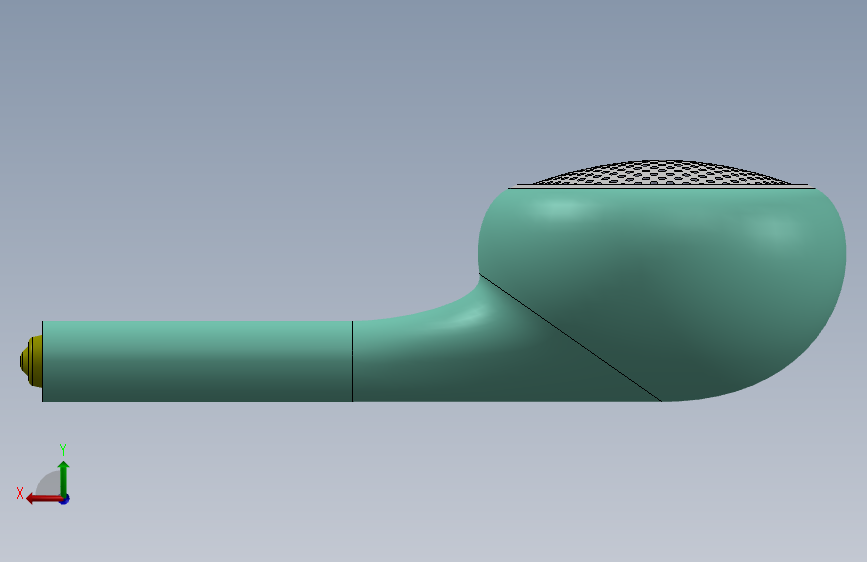
Task: Select the yellow tip at stem end
Action: pyautogui.click(x=31, y=361)
